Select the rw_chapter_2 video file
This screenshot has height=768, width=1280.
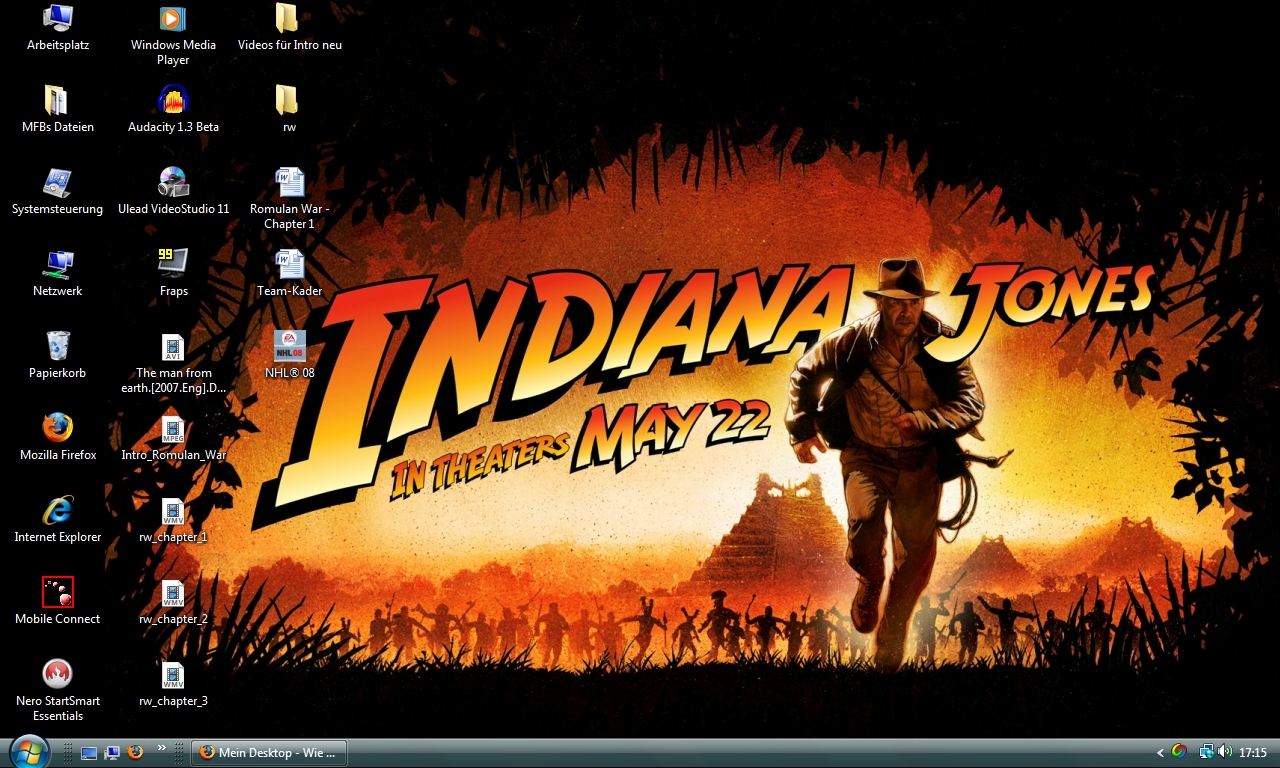point(173,592)
